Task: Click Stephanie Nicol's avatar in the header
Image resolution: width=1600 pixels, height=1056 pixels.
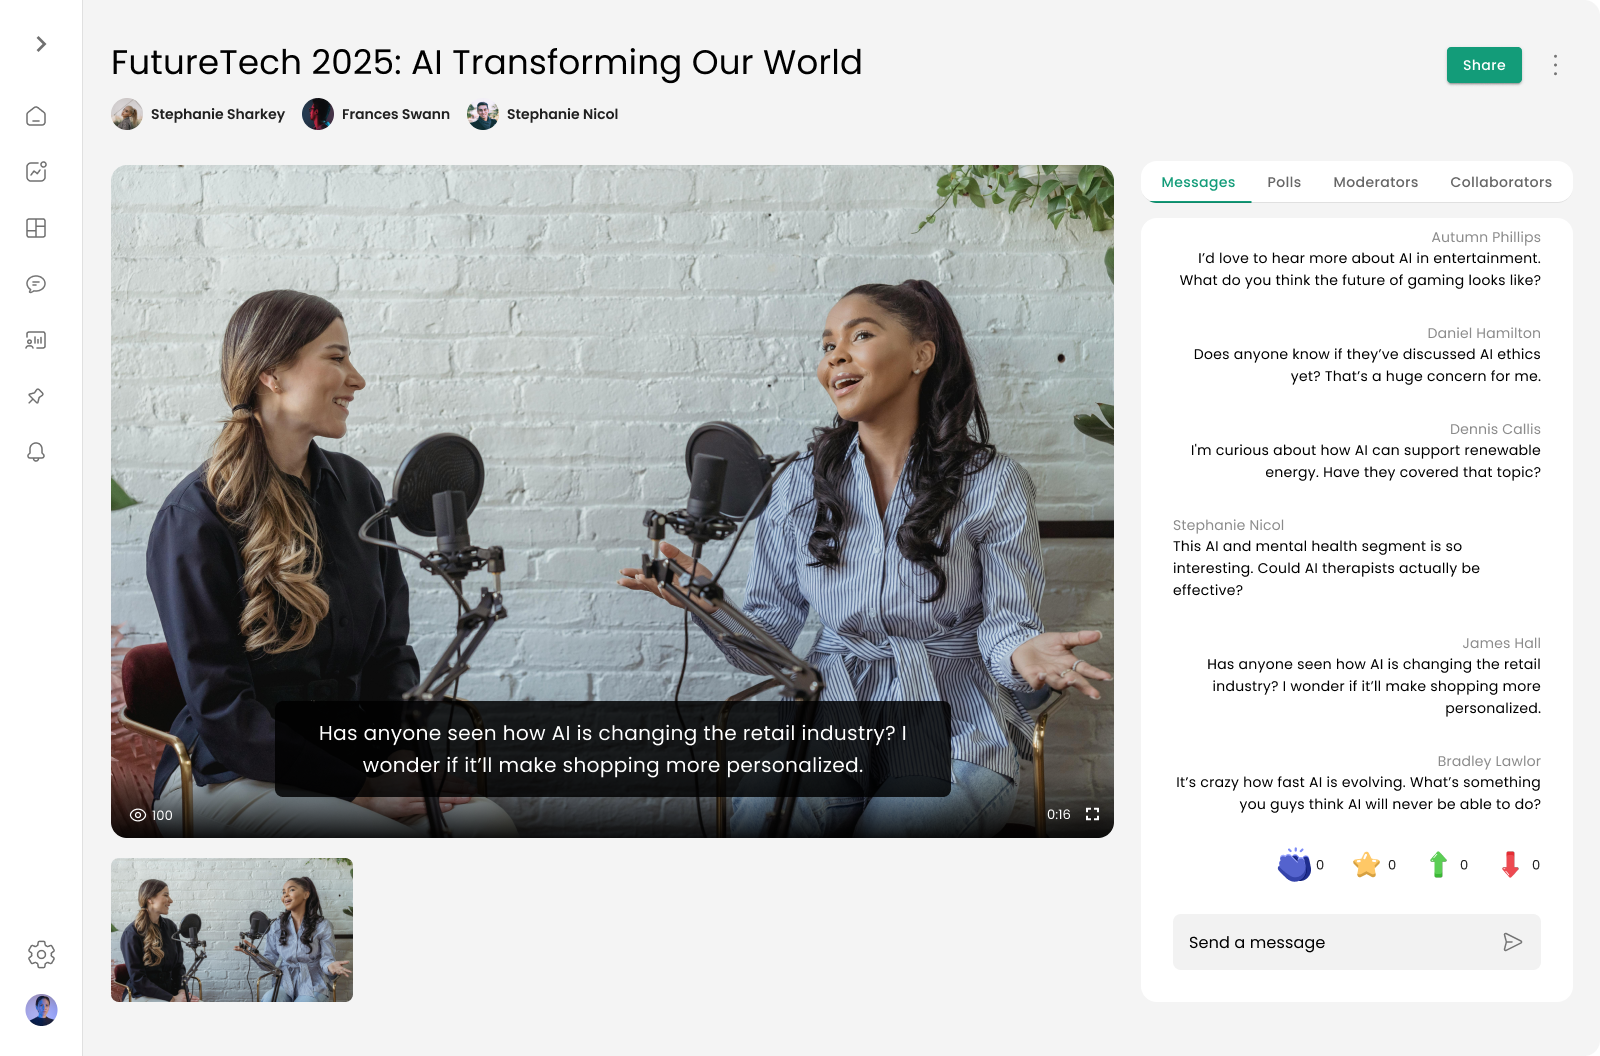Action: [x=483, y=114]
